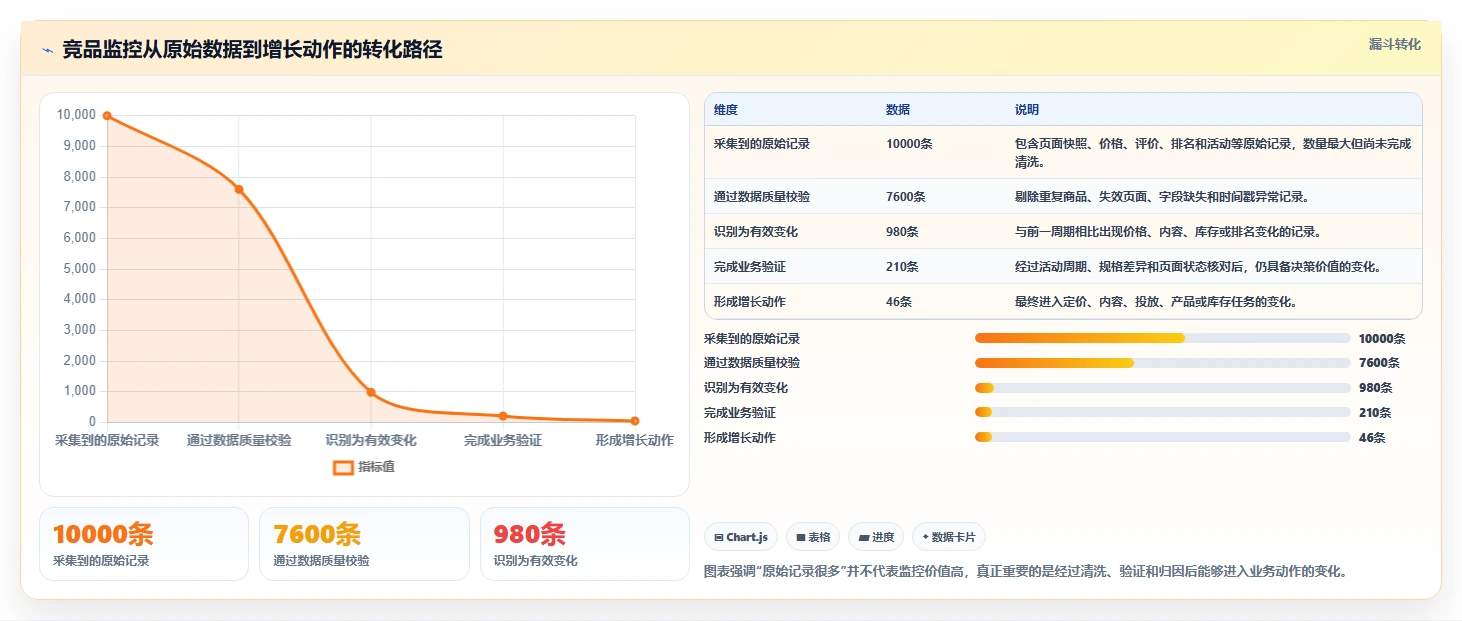Click the 完成业务验证 cell in the table
Screen dimensions: 1462x621
(750, 267)
